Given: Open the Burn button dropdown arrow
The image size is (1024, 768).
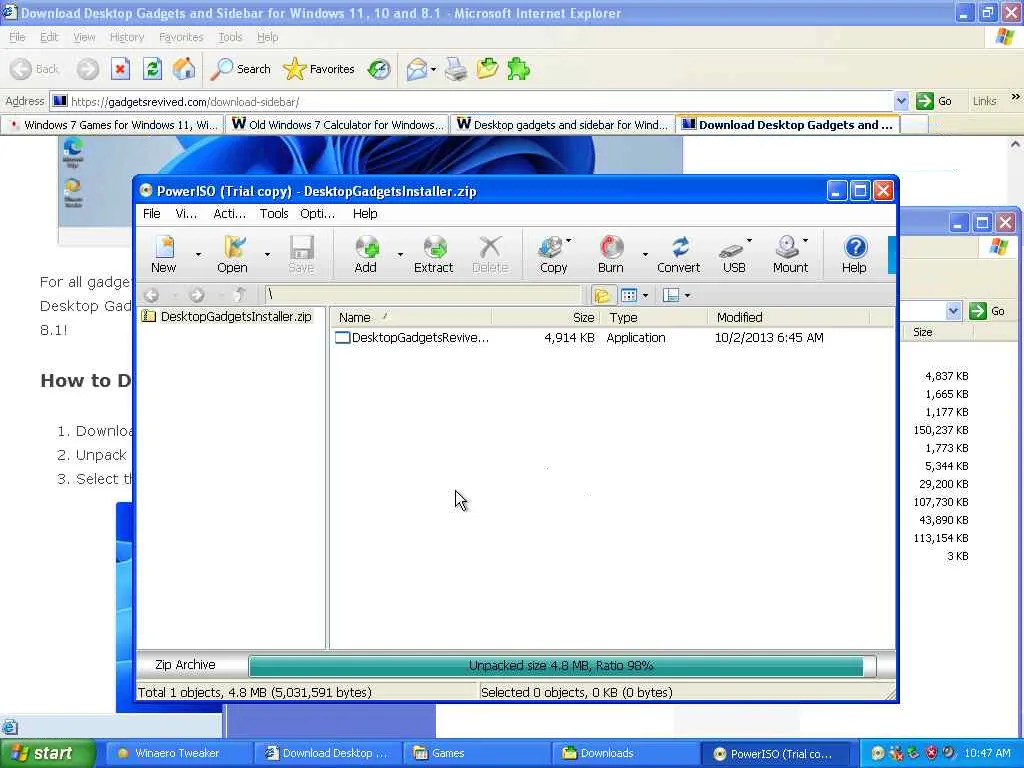Looking at the screenshot, I should point(645,255).
